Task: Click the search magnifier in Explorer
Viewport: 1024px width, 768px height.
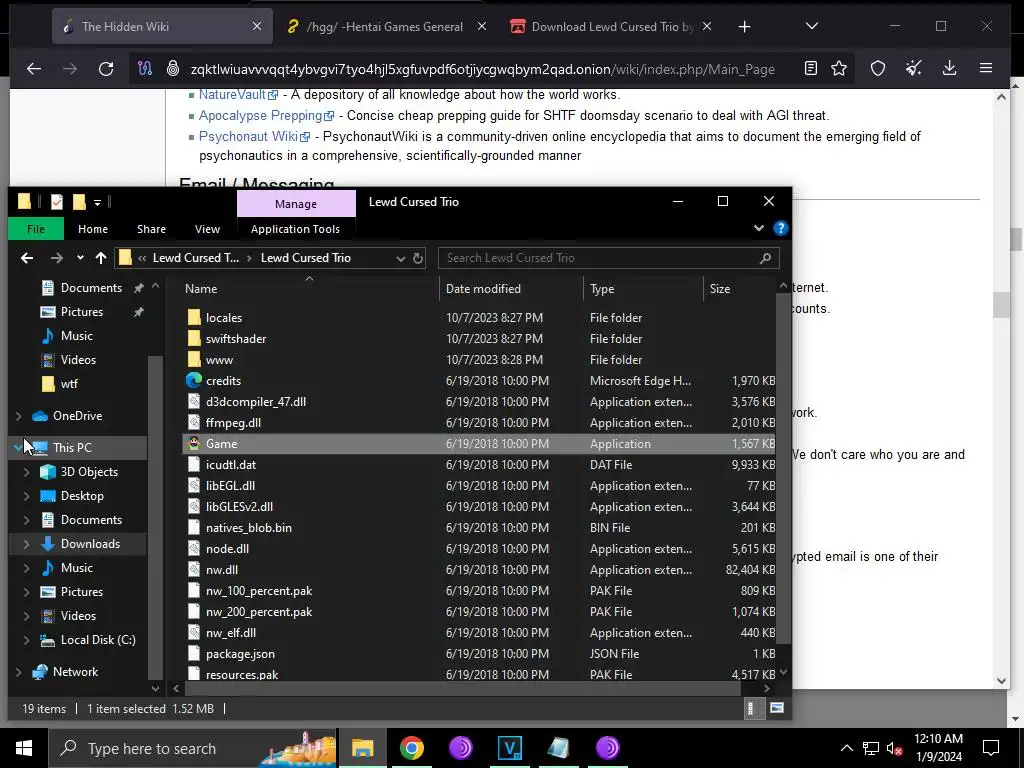Action: (765, 258)
